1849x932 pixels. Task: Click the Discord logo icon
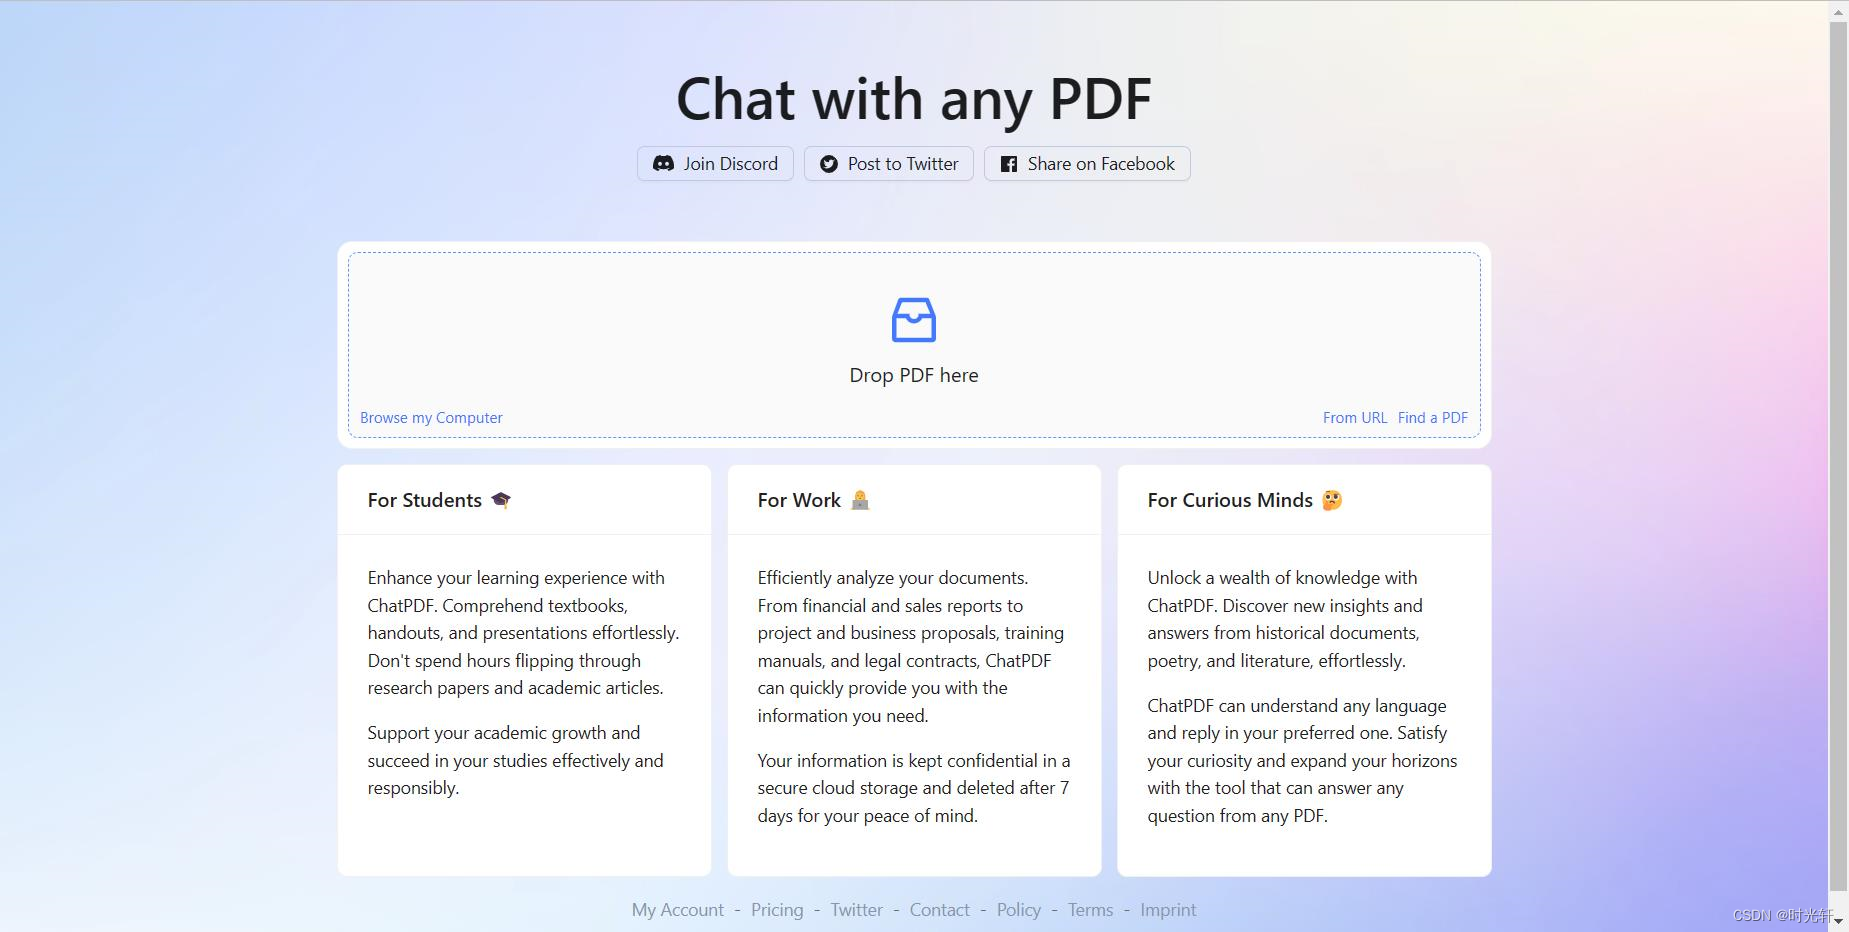pos(663,164)
